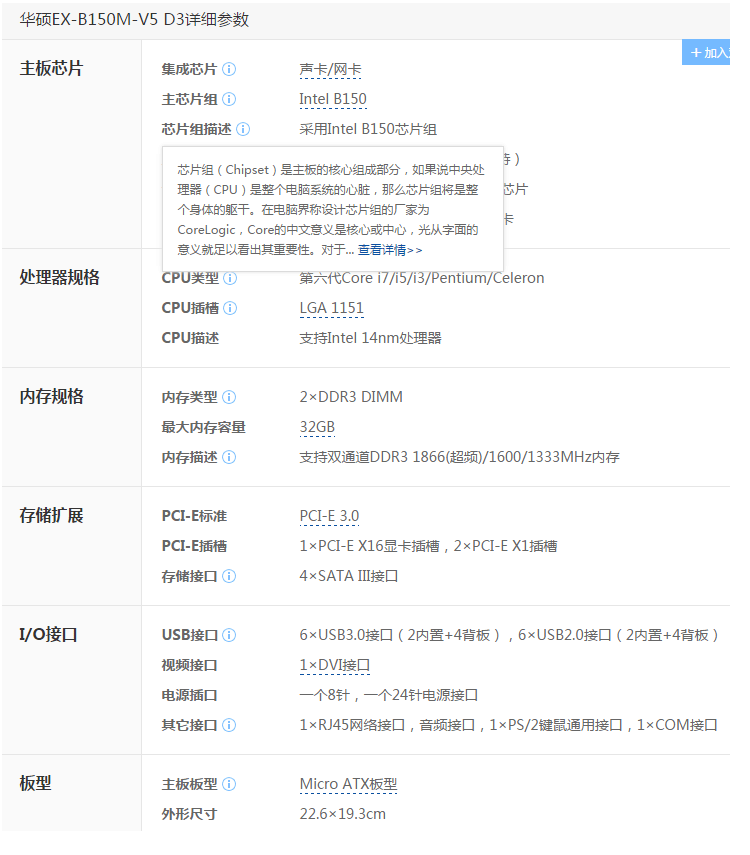Click info icon next to 芯片组描述
Screen dimensions: 750x855
tap(243, 129)
